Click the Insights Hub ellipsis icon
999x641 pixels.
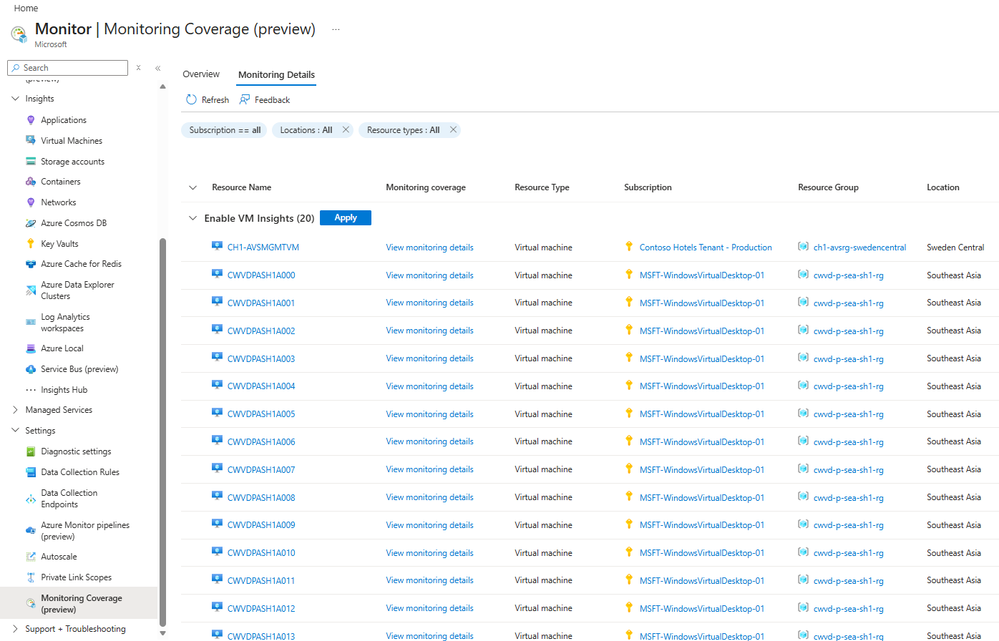[31, 390]
